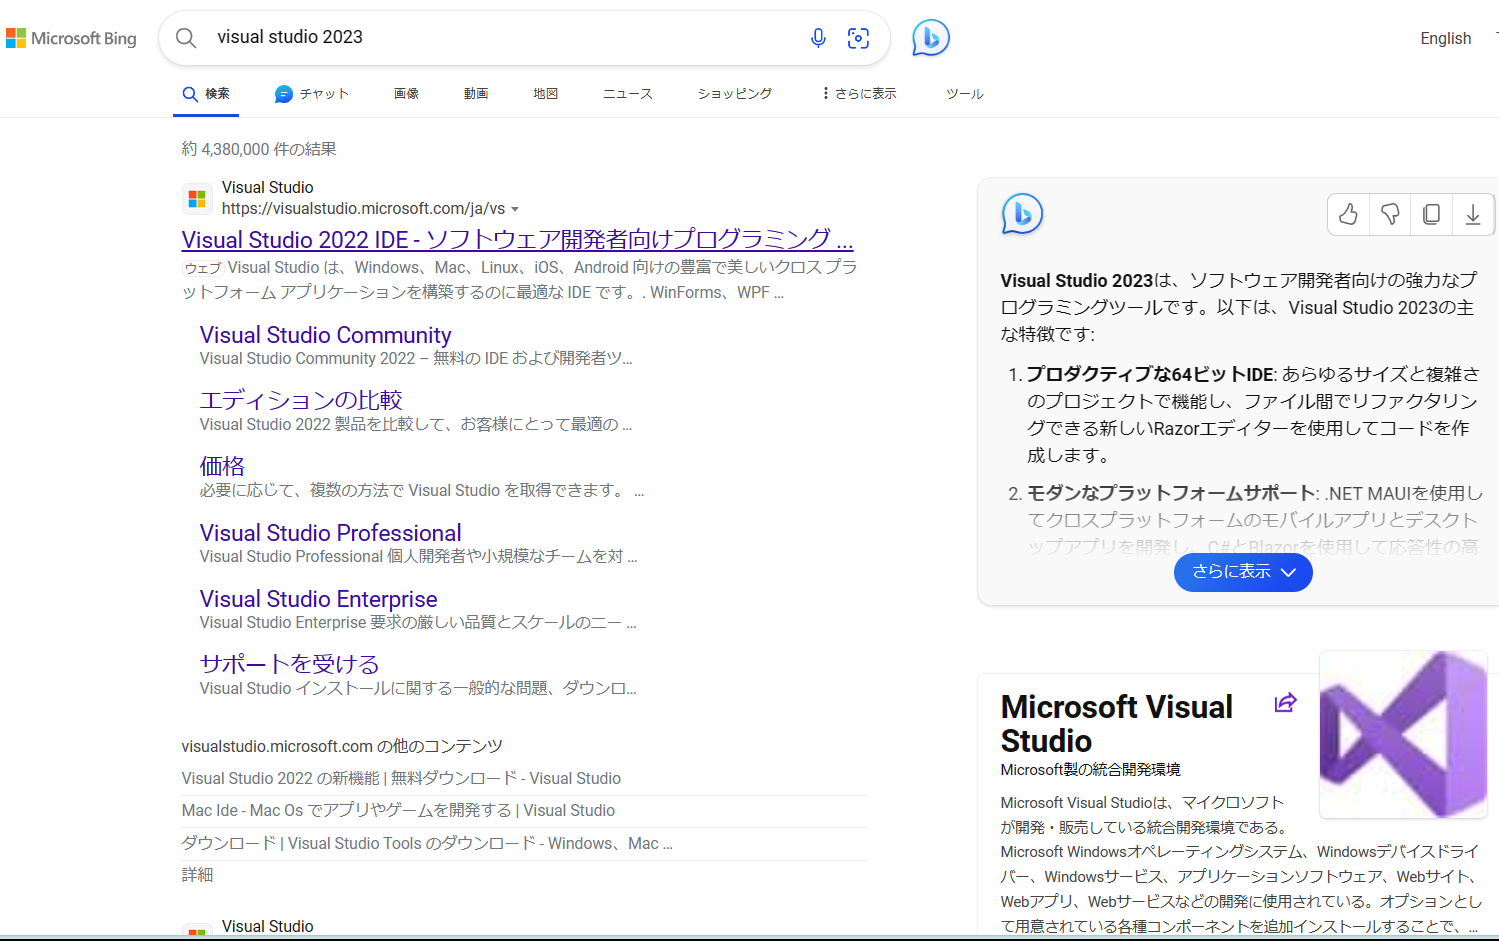Like the answer with the thumbs up icon

click(1348, 214)
